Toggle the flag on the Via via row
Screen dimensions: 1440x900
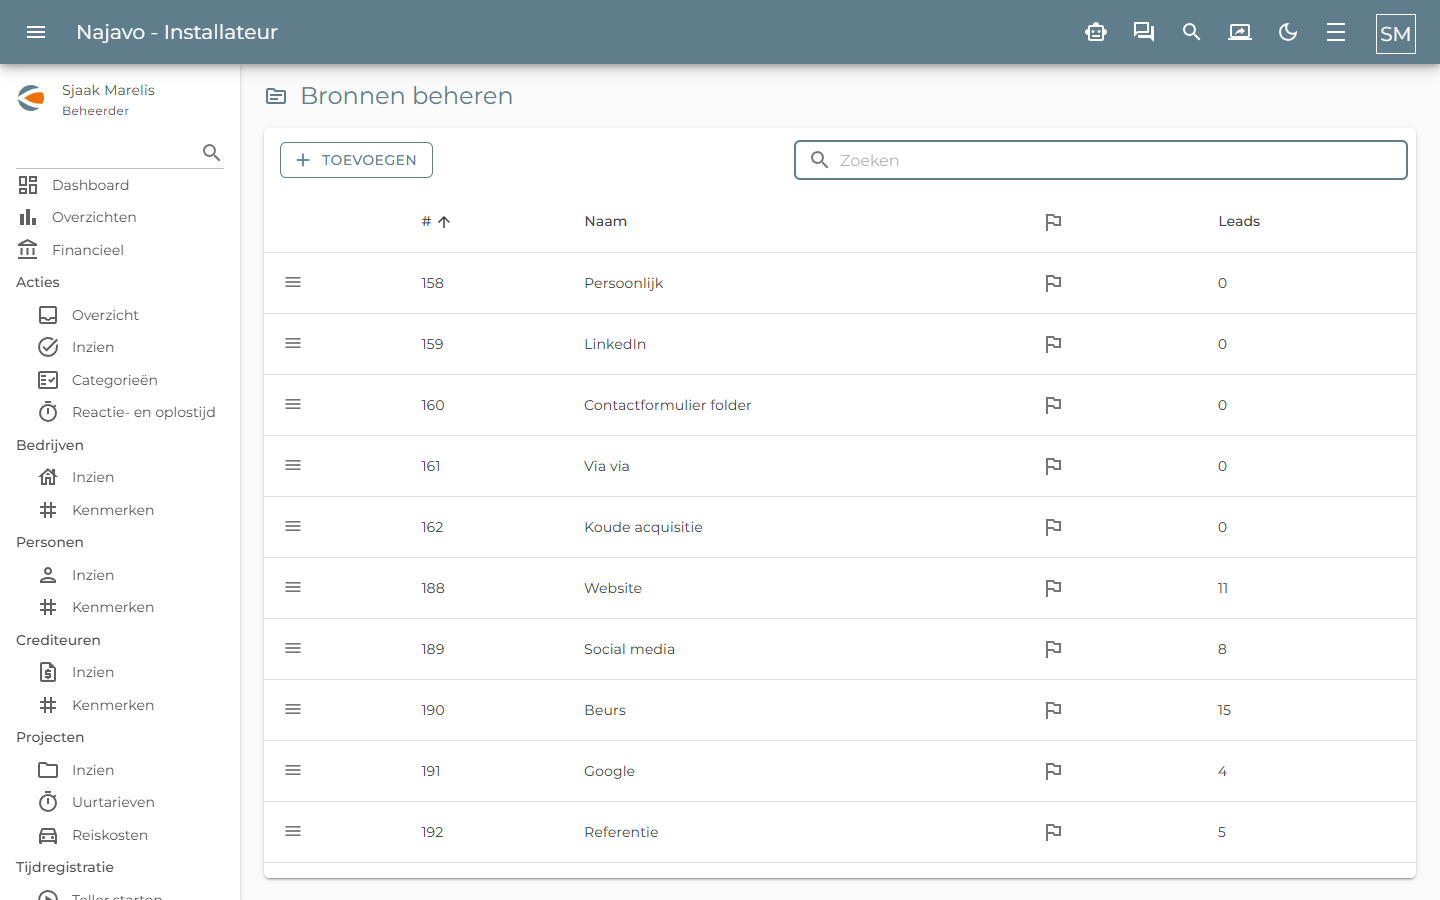pos(1053,466)
